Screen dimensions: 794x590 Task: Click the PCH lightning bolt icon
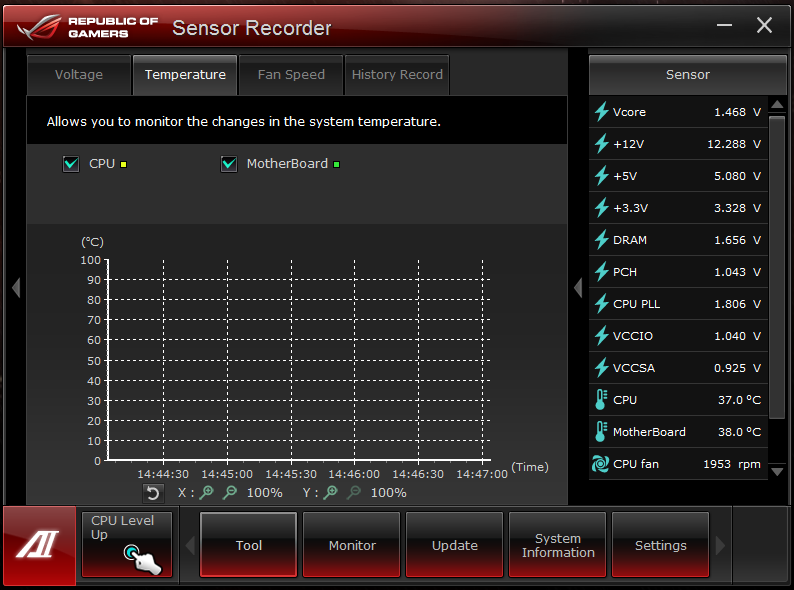coord(602,271)
